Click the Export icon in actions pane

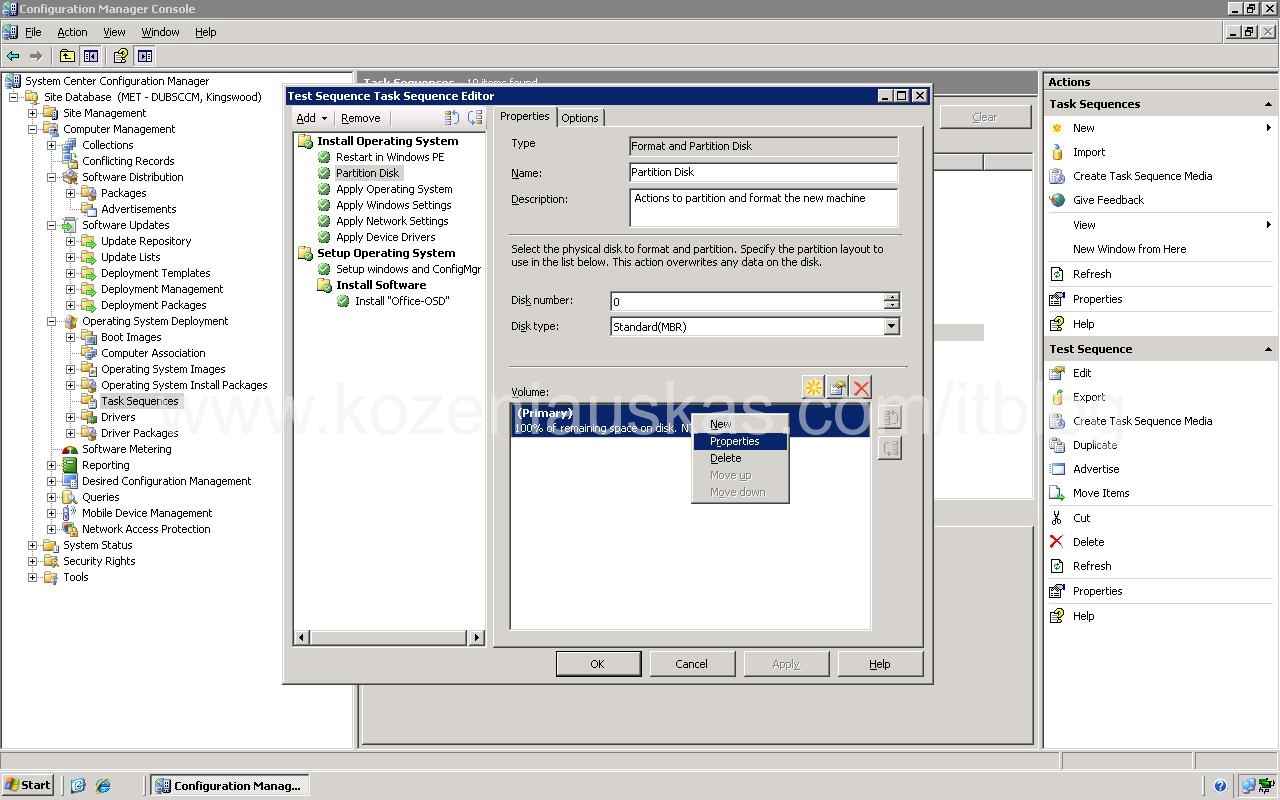pyautogui.click(x=1057, y=397)
